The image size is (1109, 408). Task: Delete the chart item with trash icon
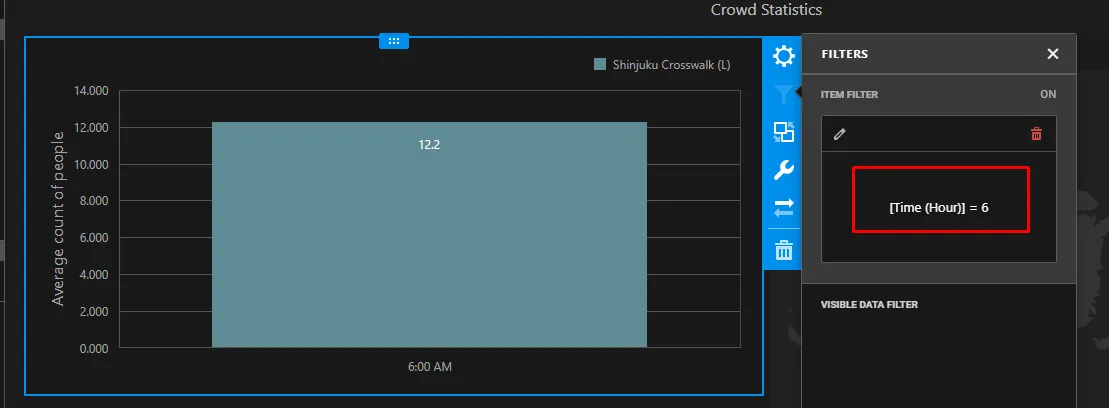click(783, 250)
